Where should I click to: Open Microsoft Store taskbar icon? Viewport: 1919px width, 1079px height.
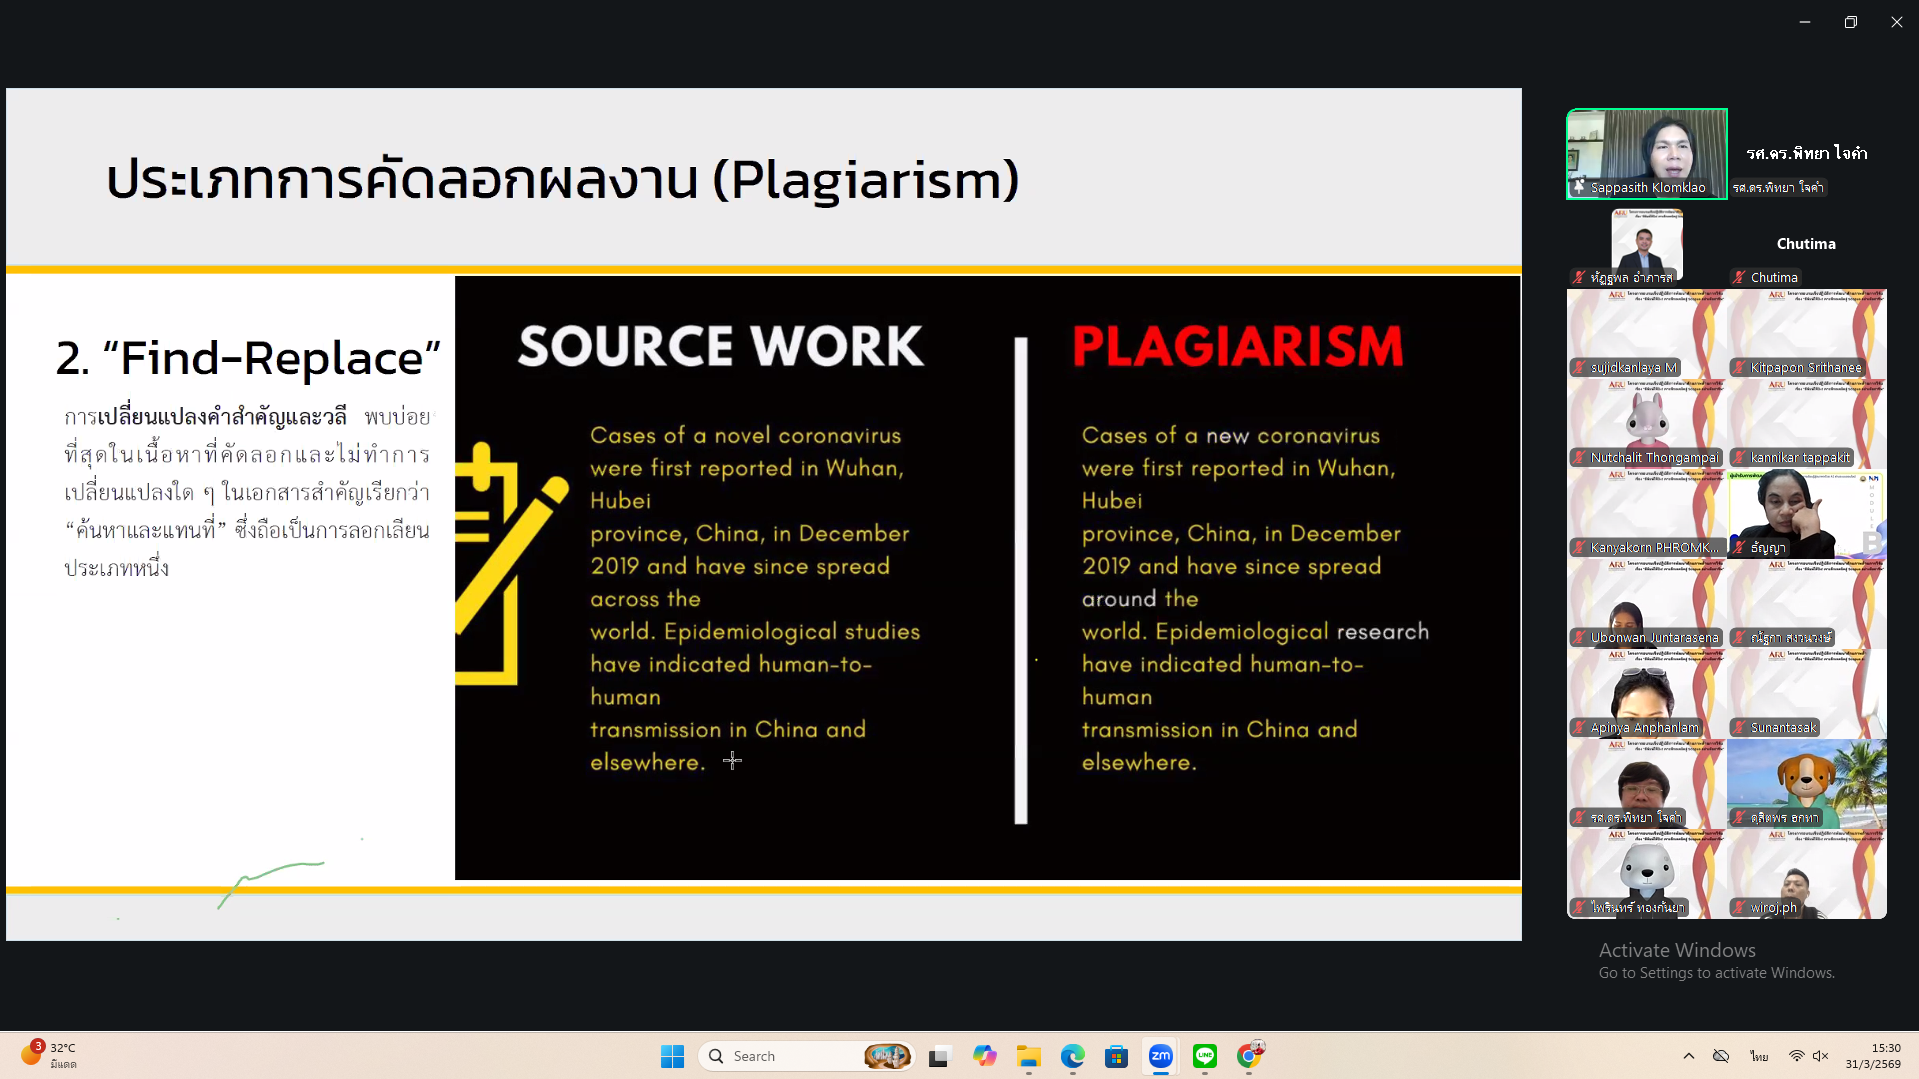click(x=1116, y=1056)
